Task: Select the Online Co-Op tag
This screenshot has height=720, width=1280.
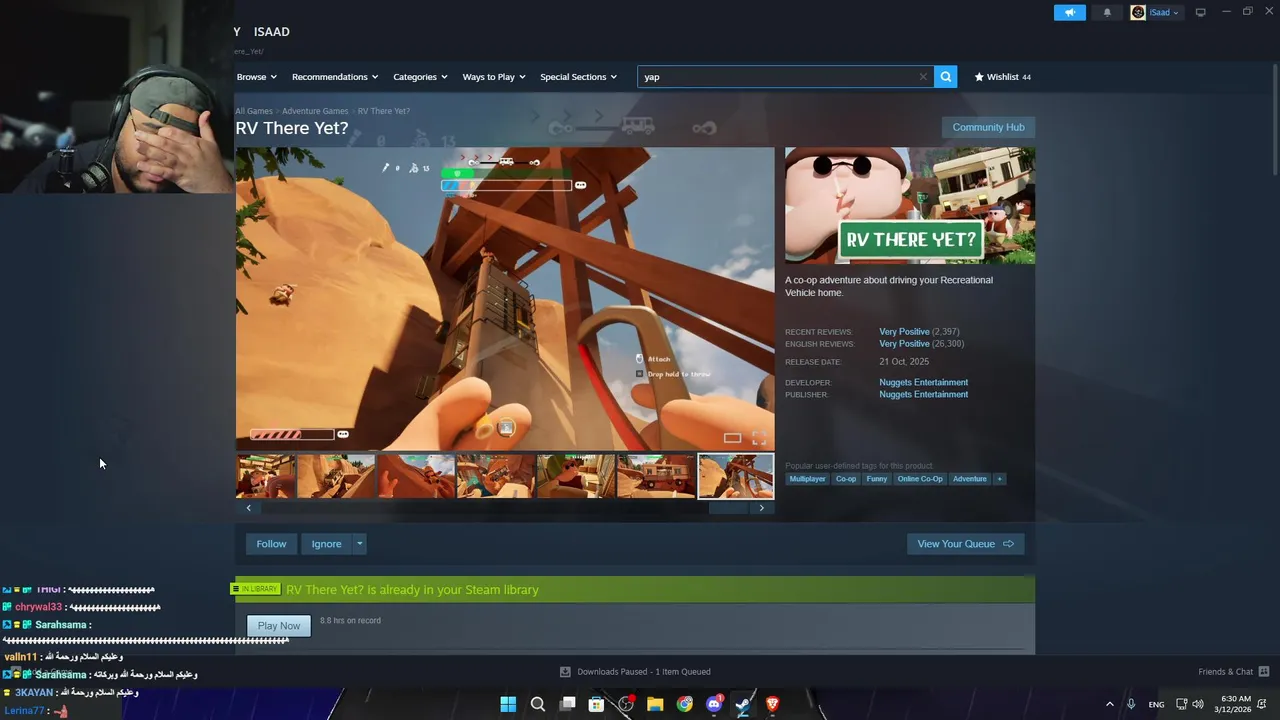Action: 920,479
